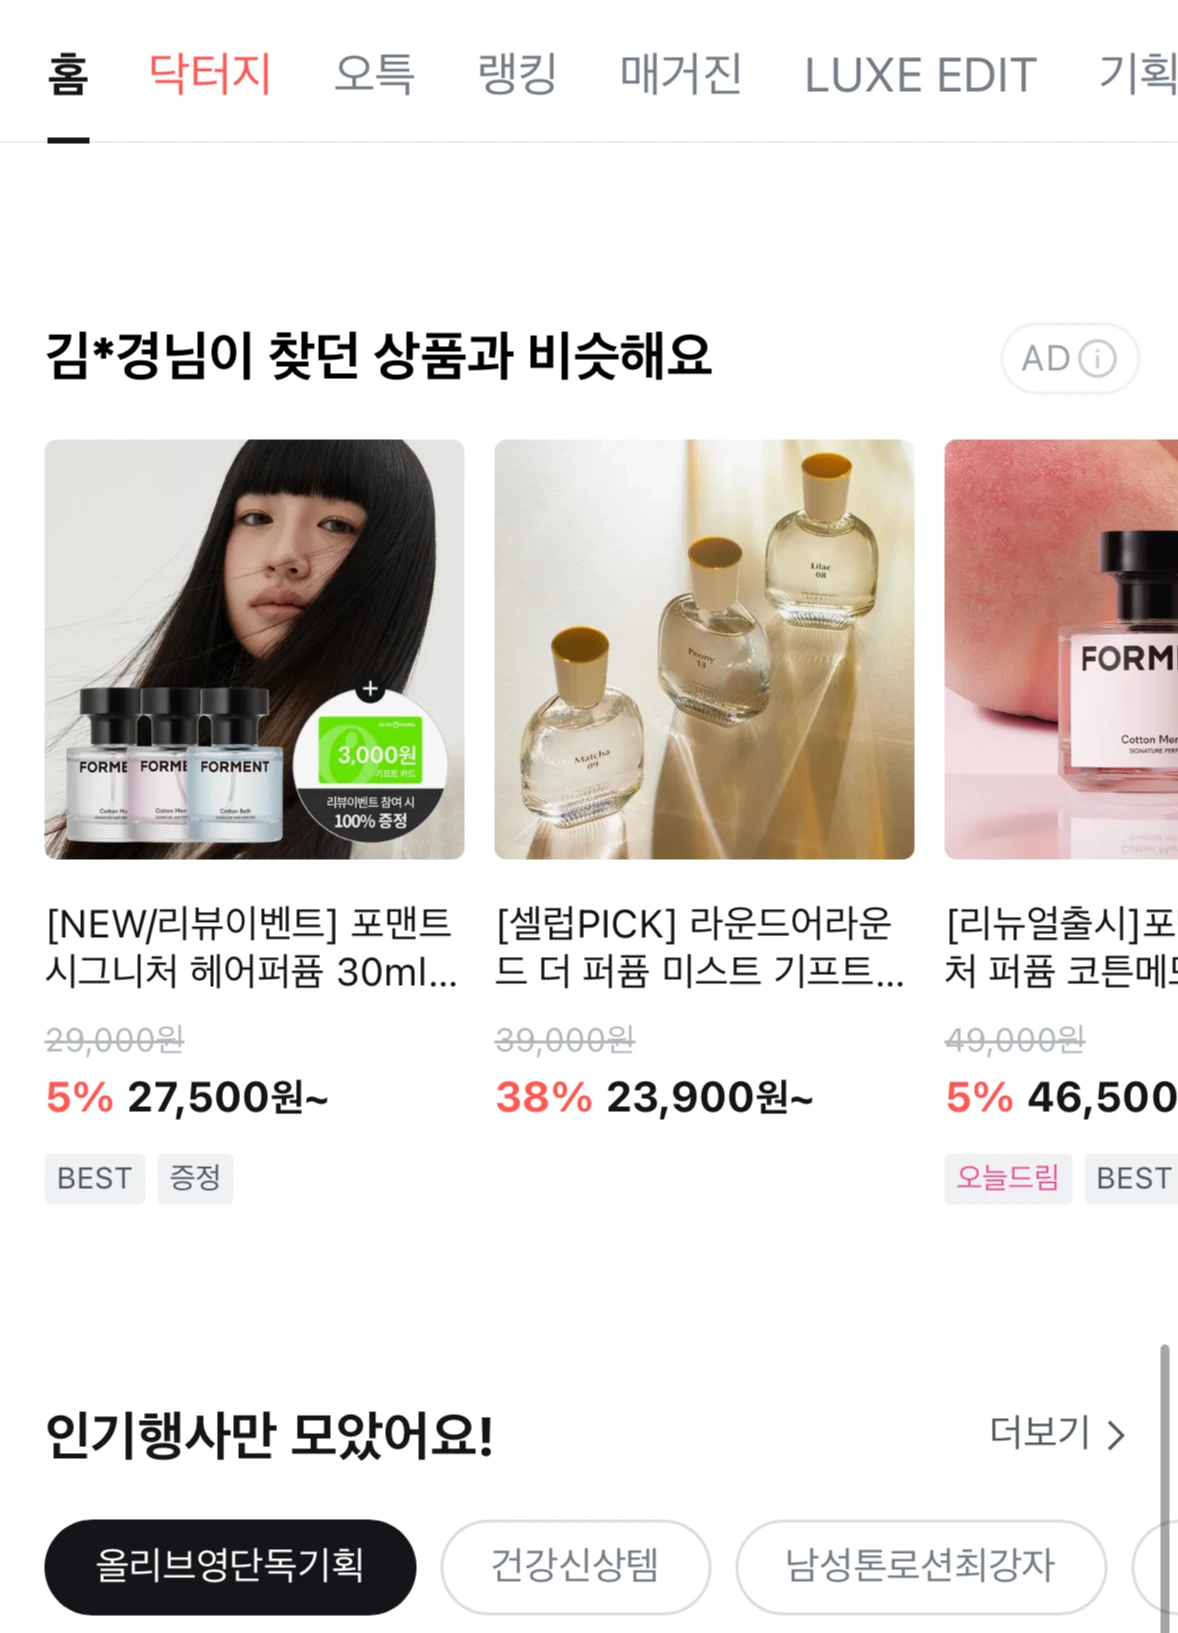The height and width of the screenshot is (1633, 1178).
Task: Open the partially visible 기획 tab
Action: pos(1138,75)
